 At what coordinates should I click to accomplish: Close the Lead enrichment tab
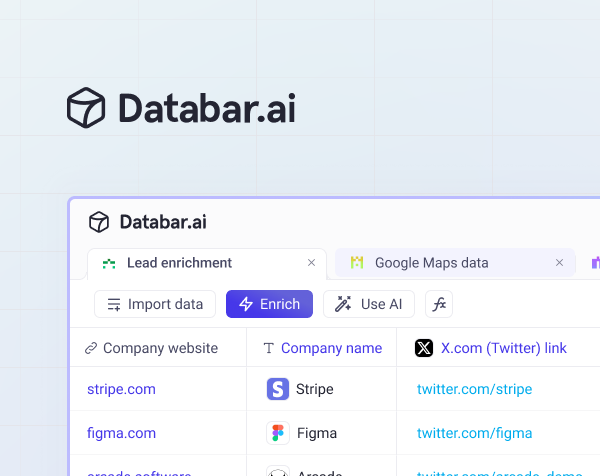[311, 263]
